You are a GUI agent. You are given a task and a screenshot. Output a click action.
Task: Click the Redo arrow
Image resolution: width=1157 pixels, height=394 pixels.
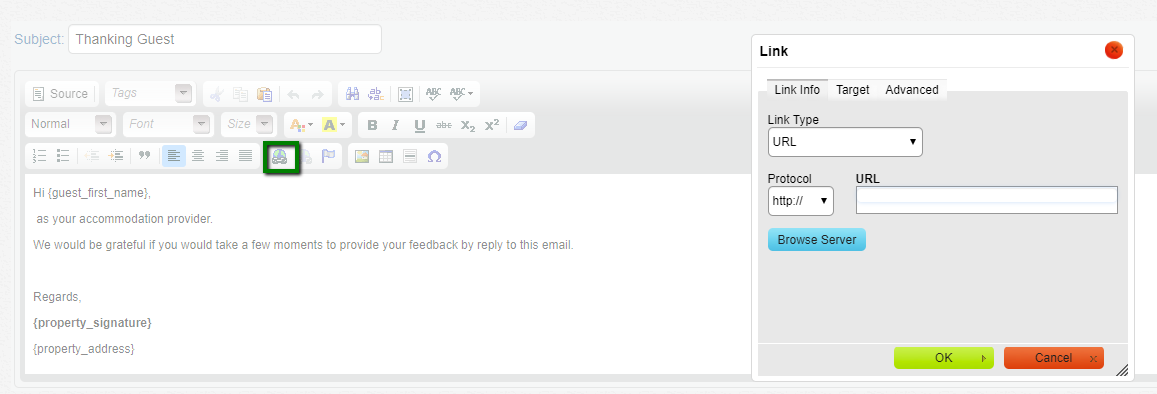[x=317, y=94]
